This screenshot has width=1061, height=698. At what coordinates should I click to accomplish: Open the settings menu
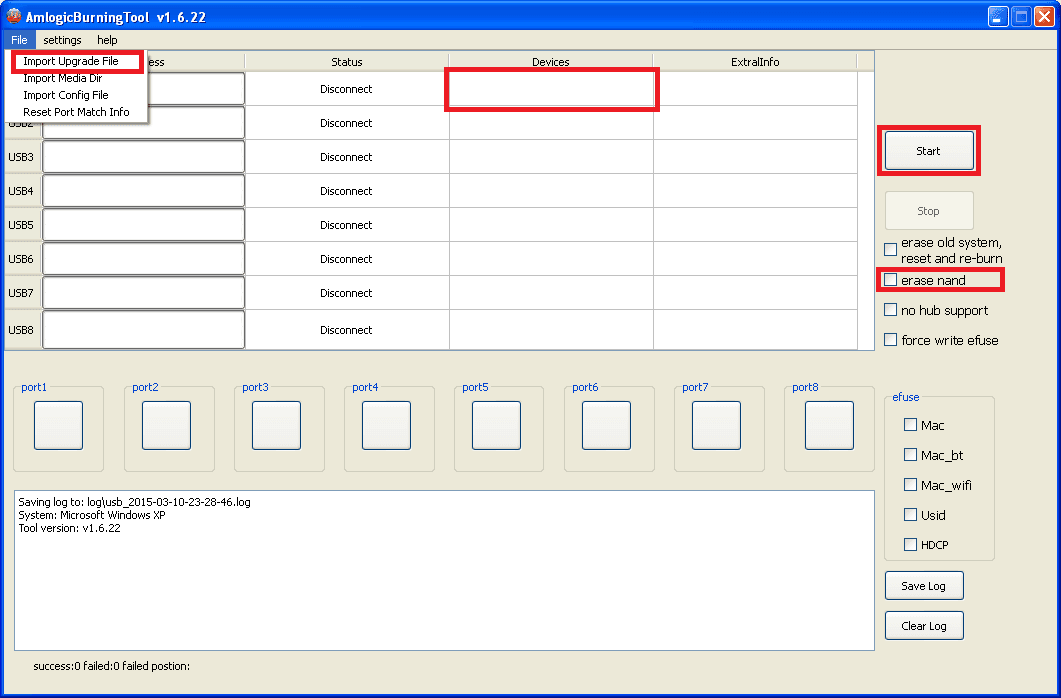point(62,40)
